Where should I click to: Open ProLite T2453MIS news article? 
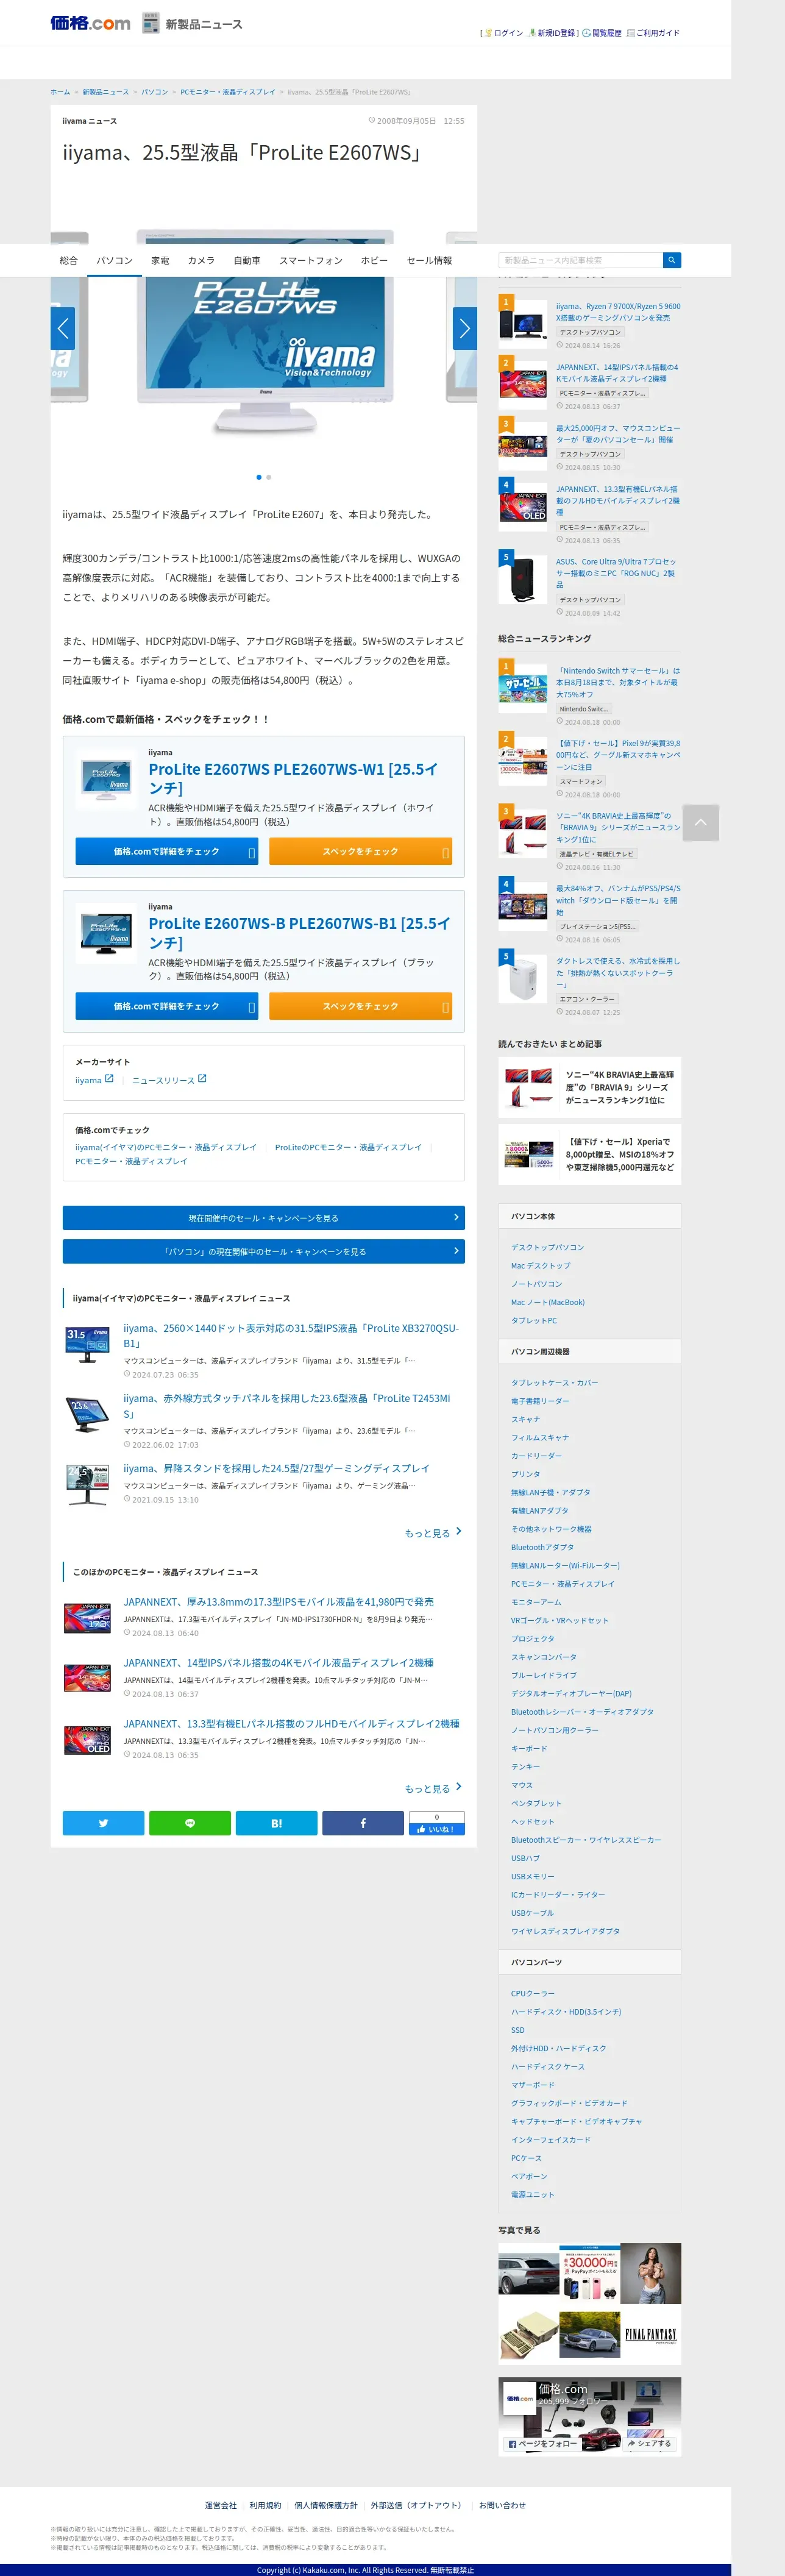pyautogui.click(x=287, y=1405)
